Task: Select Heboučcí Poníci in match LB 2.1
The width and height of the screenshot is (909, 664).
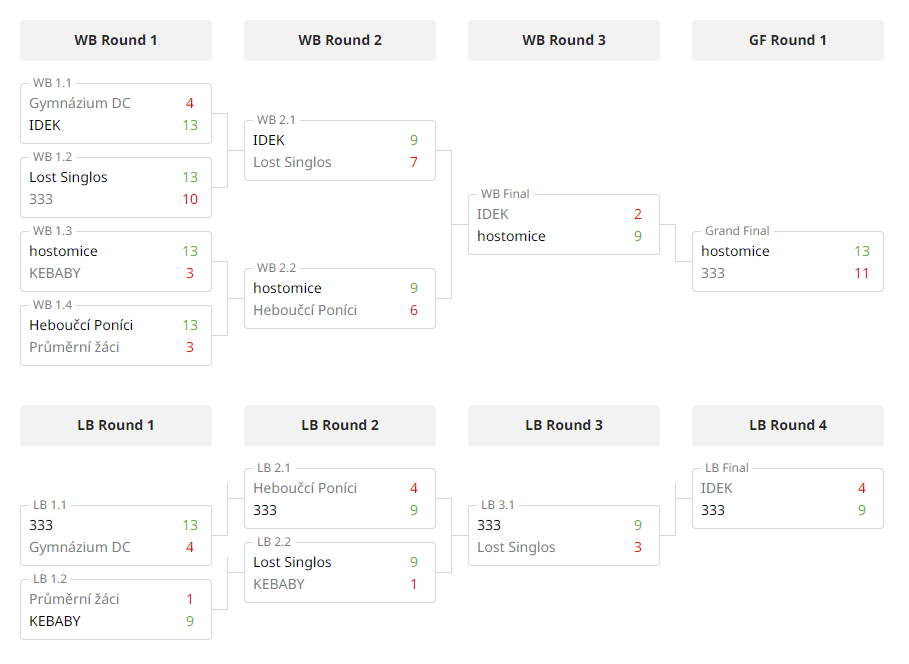Action: pos(305,488)
